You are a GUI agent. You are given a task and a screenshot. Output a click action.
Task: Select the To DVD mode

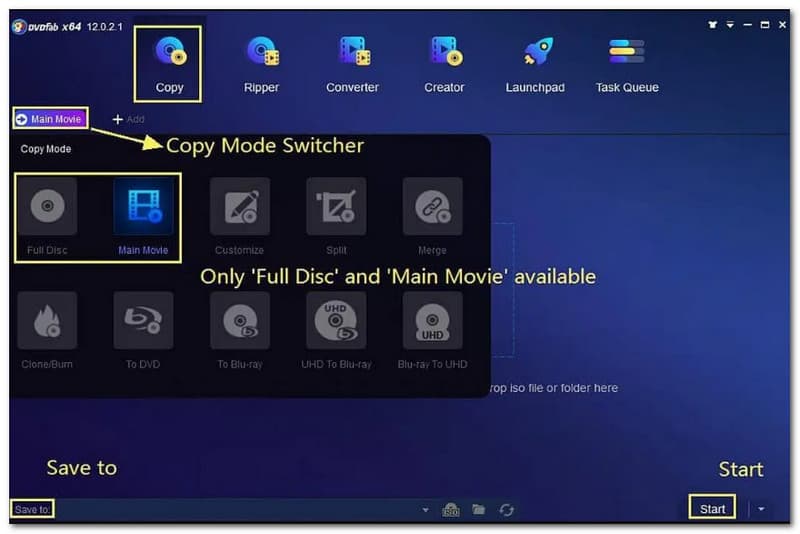point(143,330)
